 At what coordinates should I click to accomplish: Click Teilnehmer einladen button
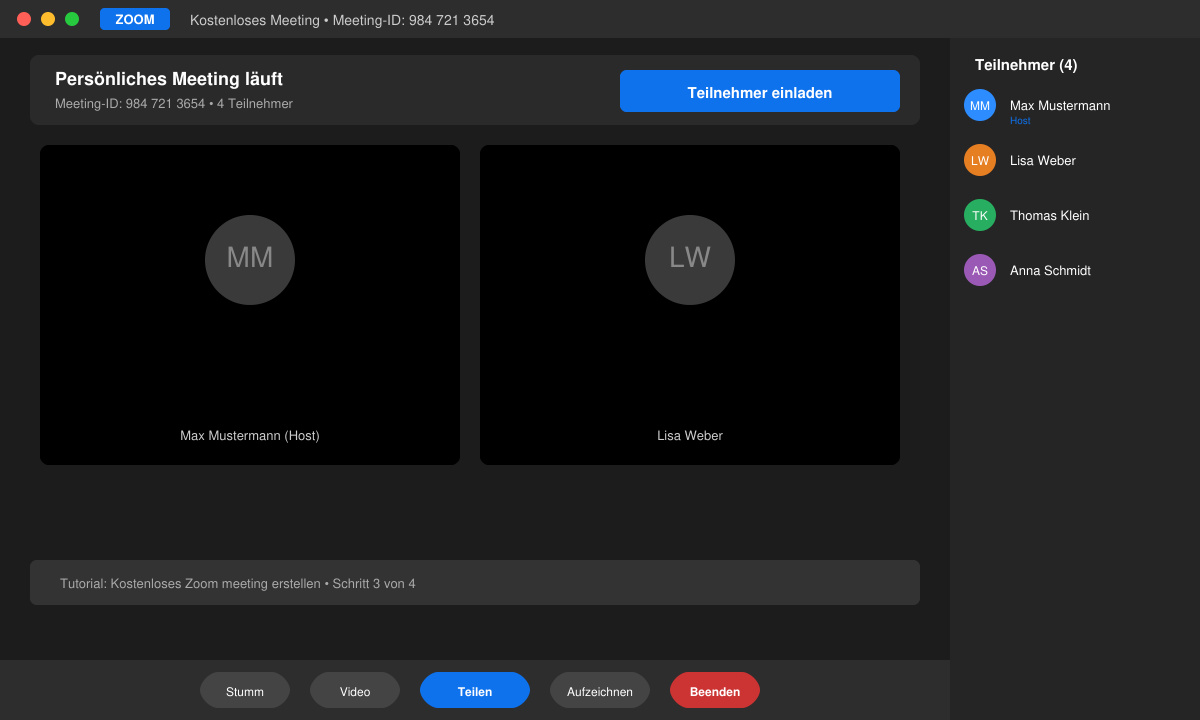[760, 91]
